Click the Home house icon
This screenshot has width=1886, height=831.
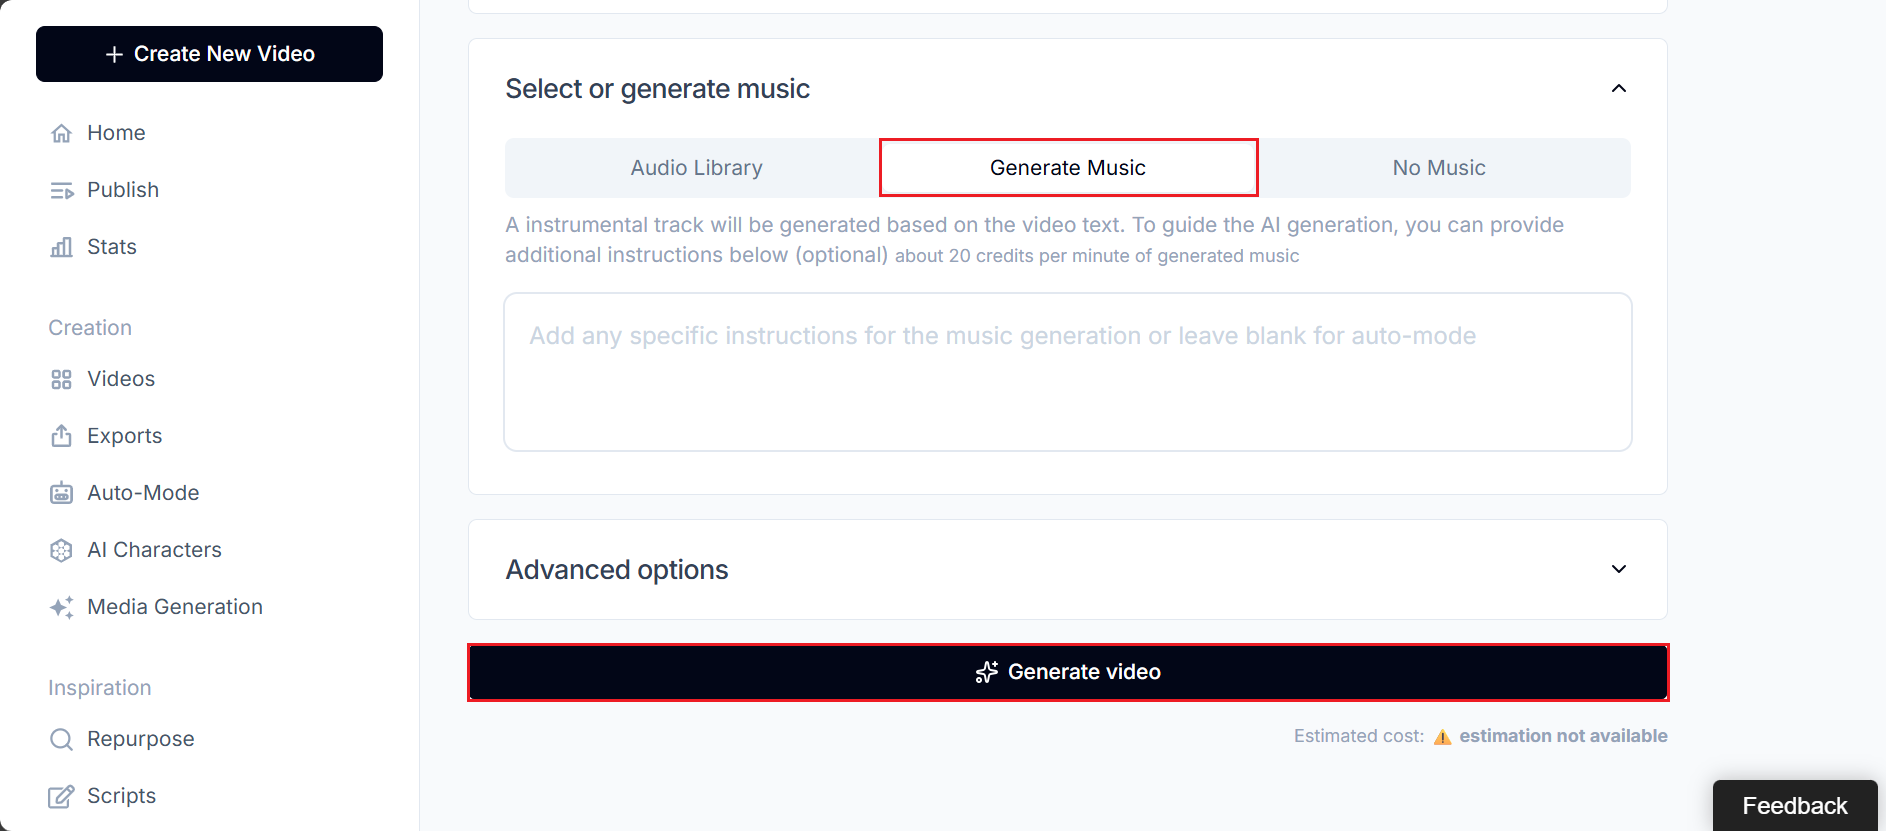(x=61, y=133)
